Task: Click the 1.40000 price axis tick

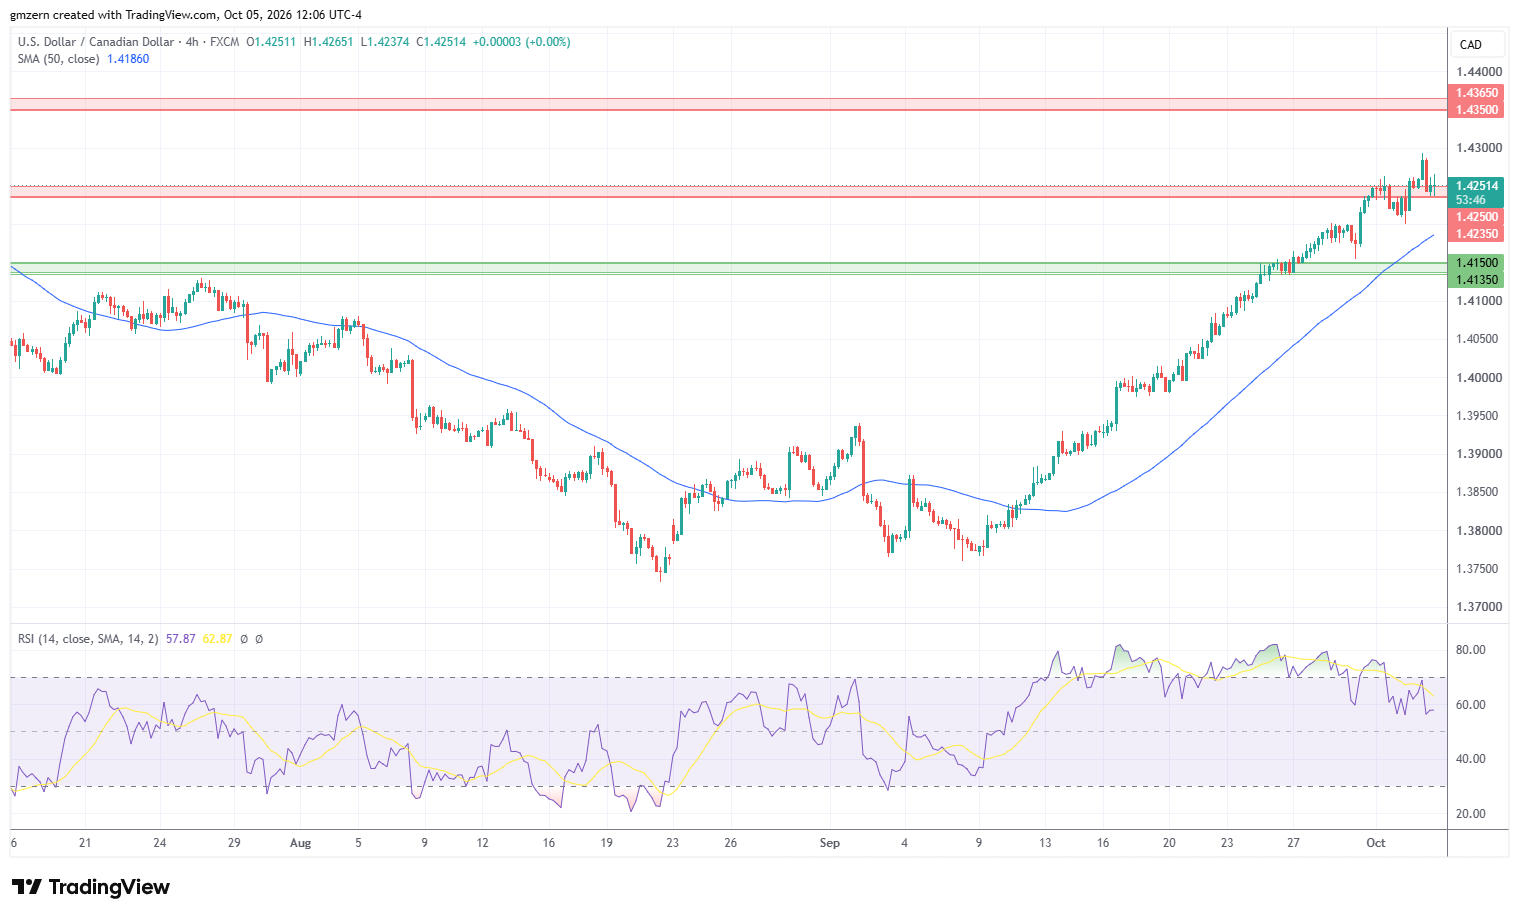Action: [x=1478, y=378]
